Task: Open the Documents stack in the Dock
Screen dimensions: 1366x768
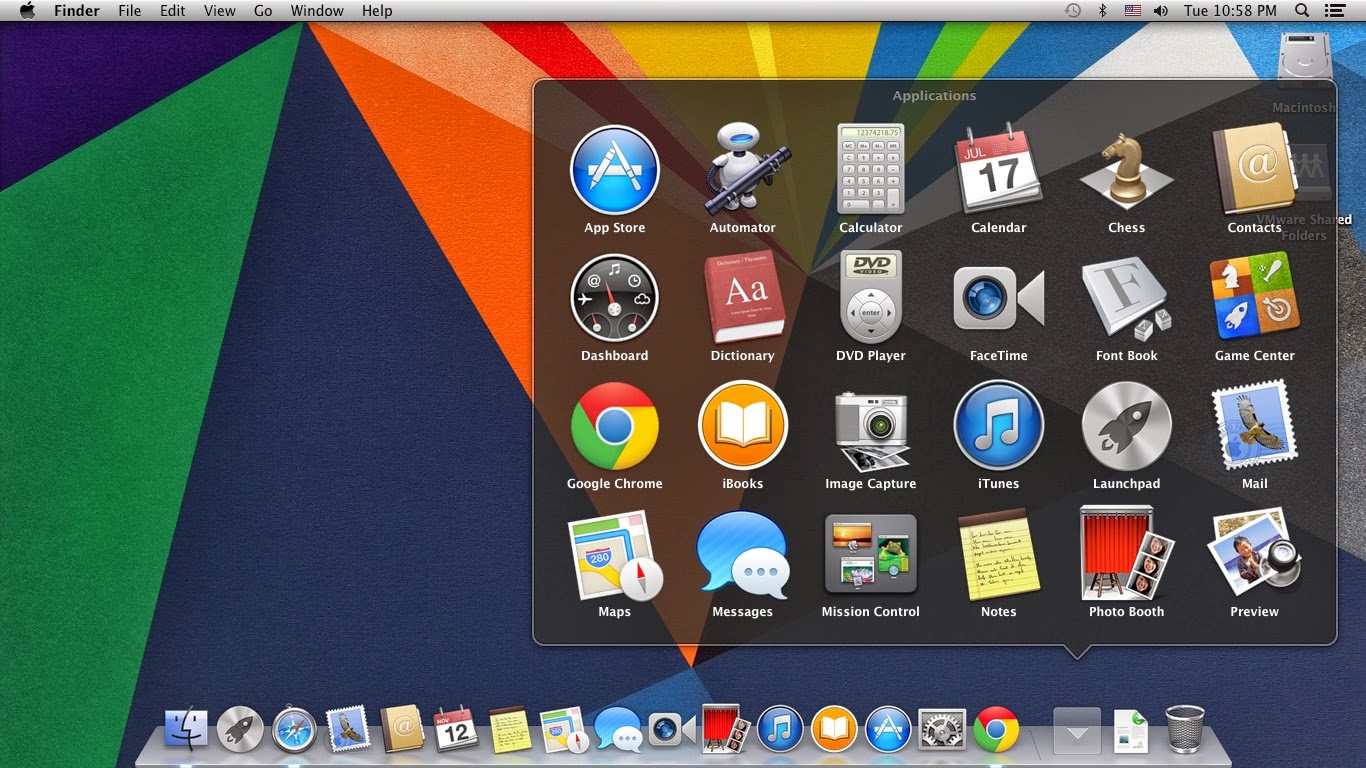Action: click(1131, 730)
